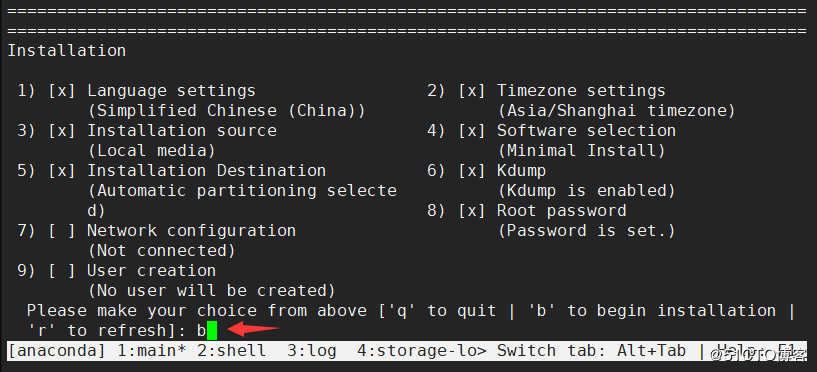Click the empty Network configuration checkbox

62,231
